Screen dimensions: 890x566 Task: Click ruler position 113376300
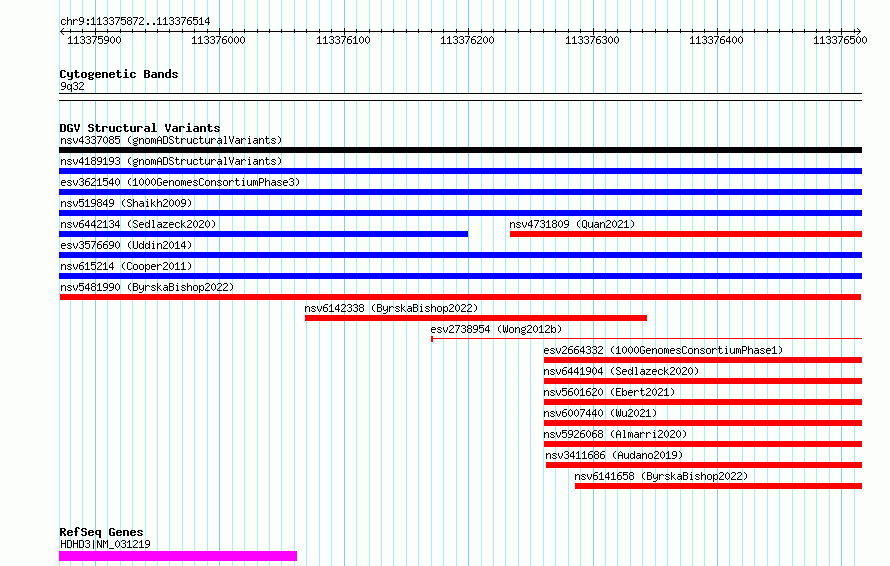[x=592, y=40]
